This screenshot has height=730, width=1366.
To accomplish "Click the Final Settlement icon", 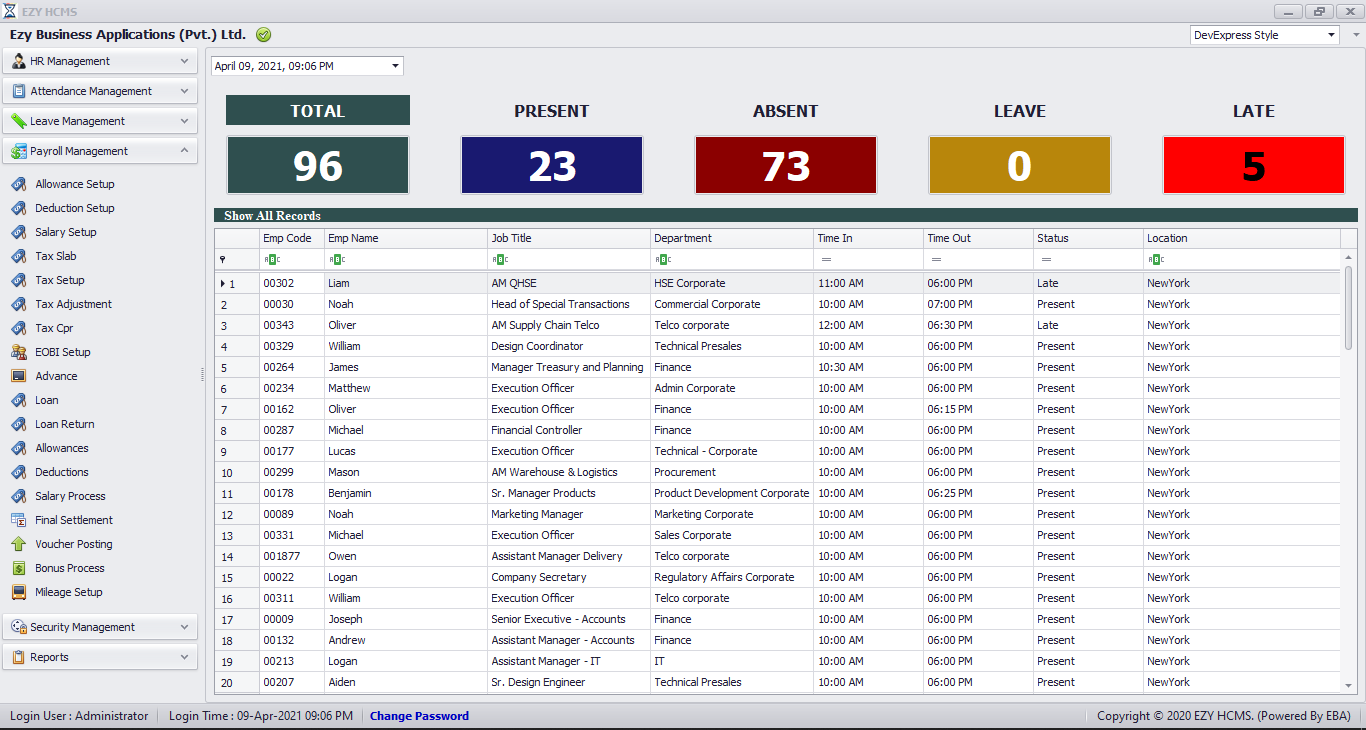I will pos(18,520).
